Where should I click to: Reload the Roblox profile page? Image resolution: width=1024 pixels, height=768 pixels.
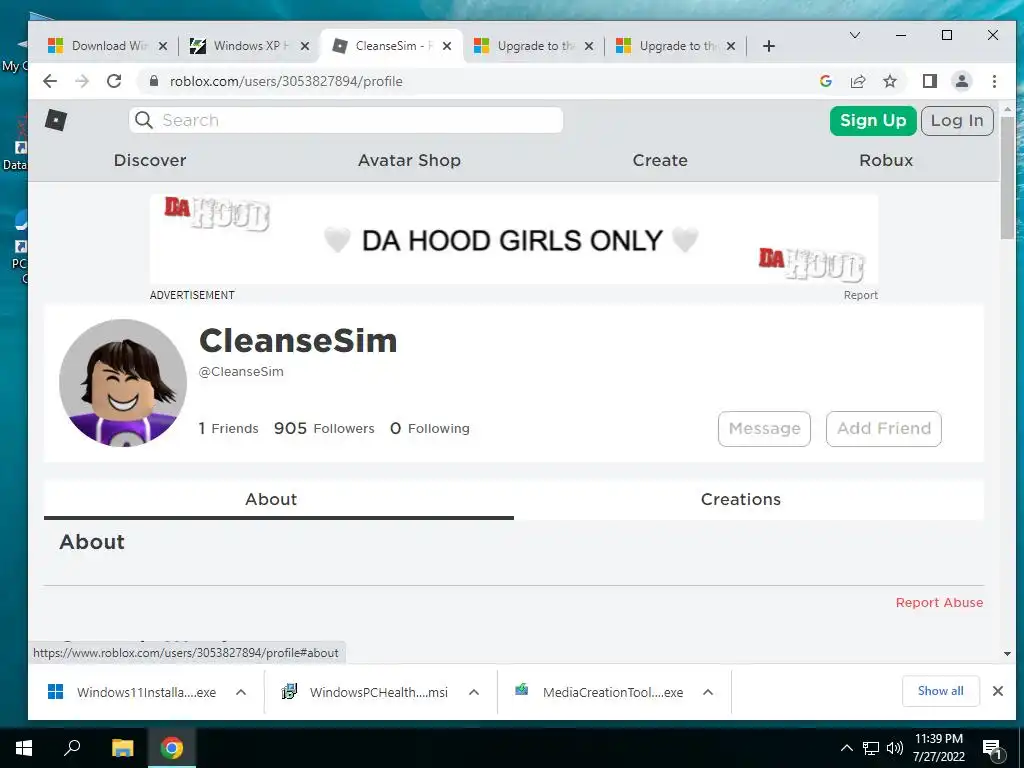click(x=114, y=81)
